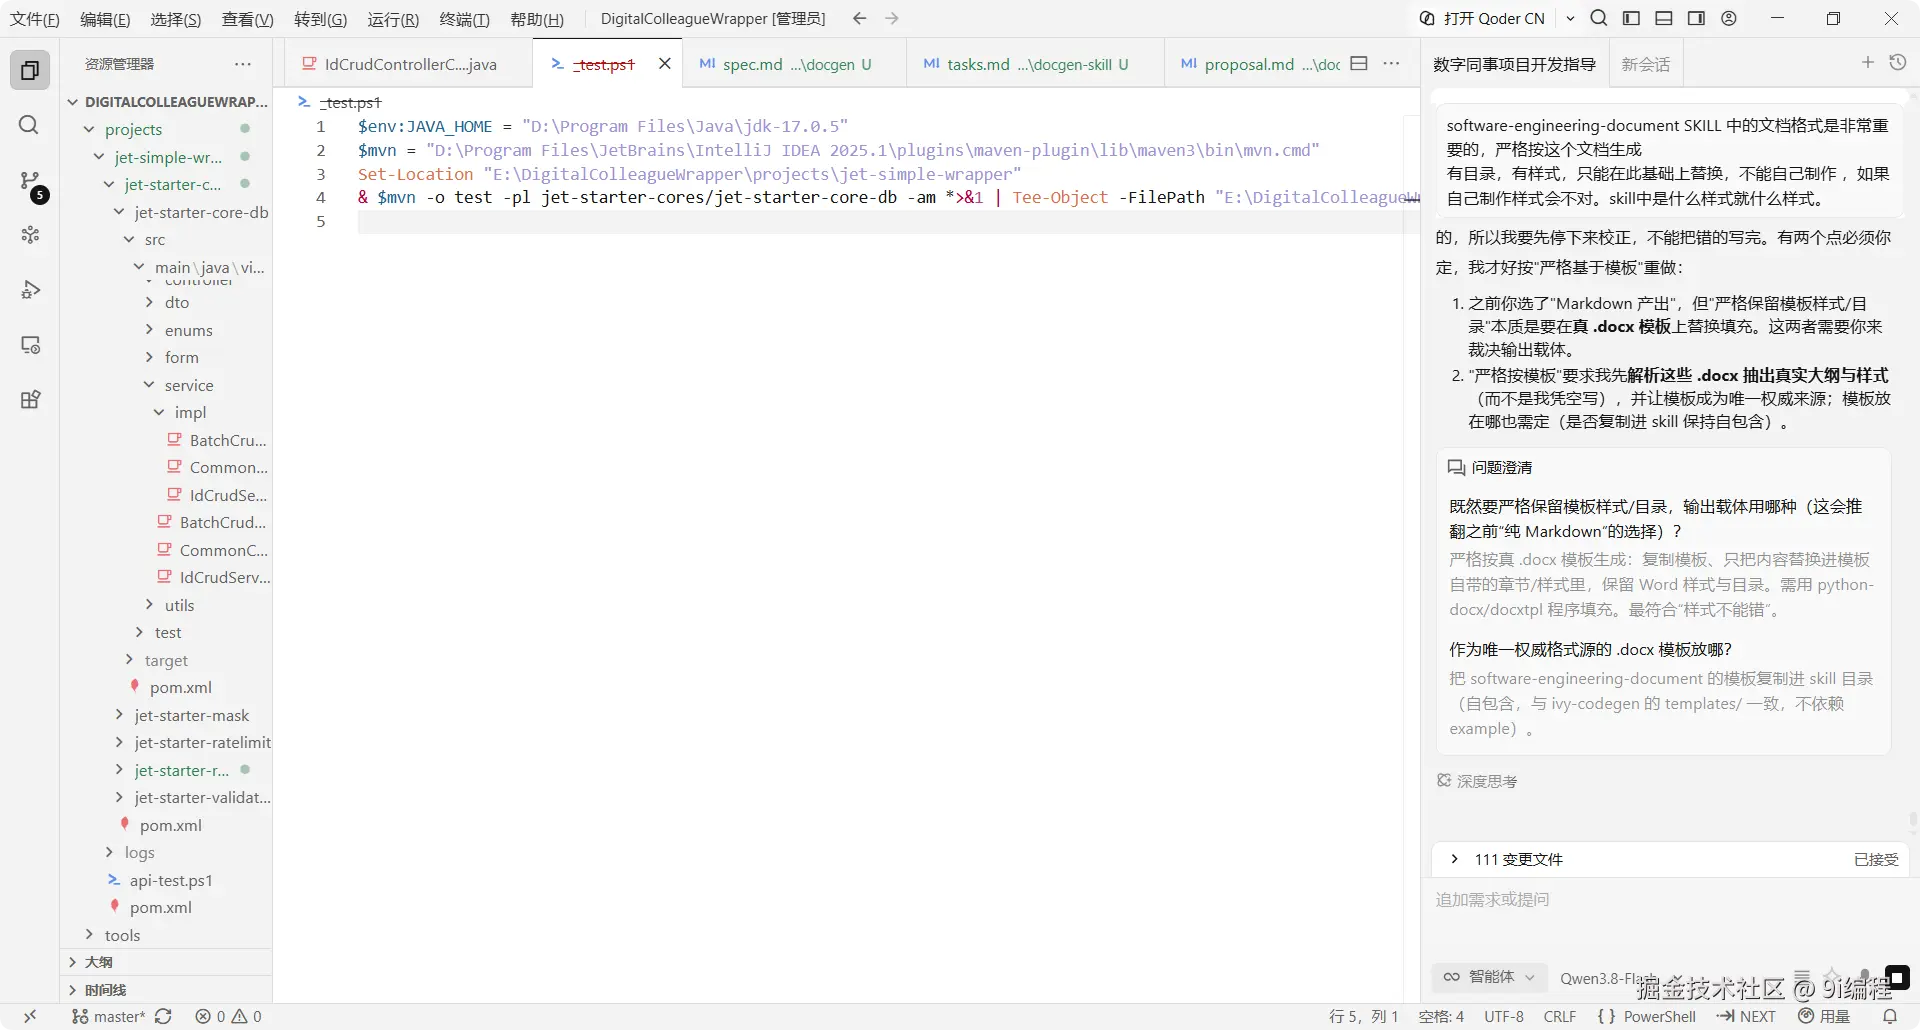Open editor more actions ellipsis

click(x=1391, y=63)
